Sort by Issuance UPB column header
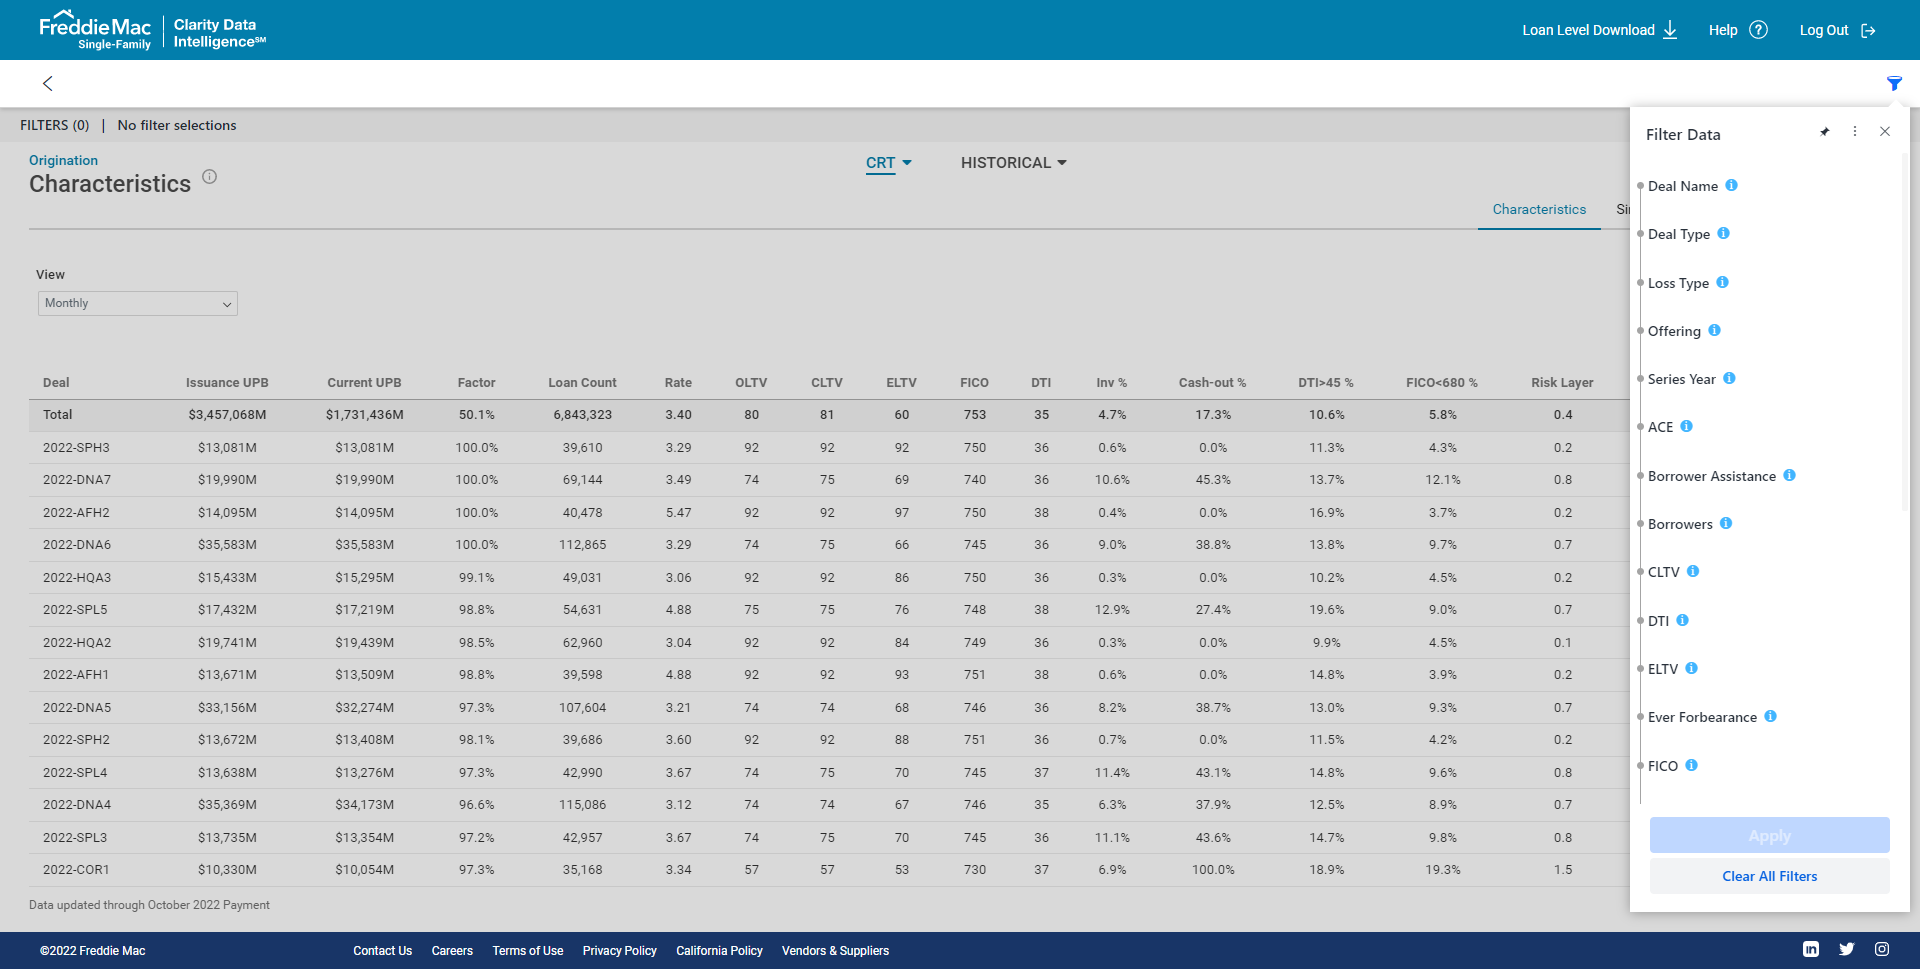The image size is (1920, 969). (227, 383)
